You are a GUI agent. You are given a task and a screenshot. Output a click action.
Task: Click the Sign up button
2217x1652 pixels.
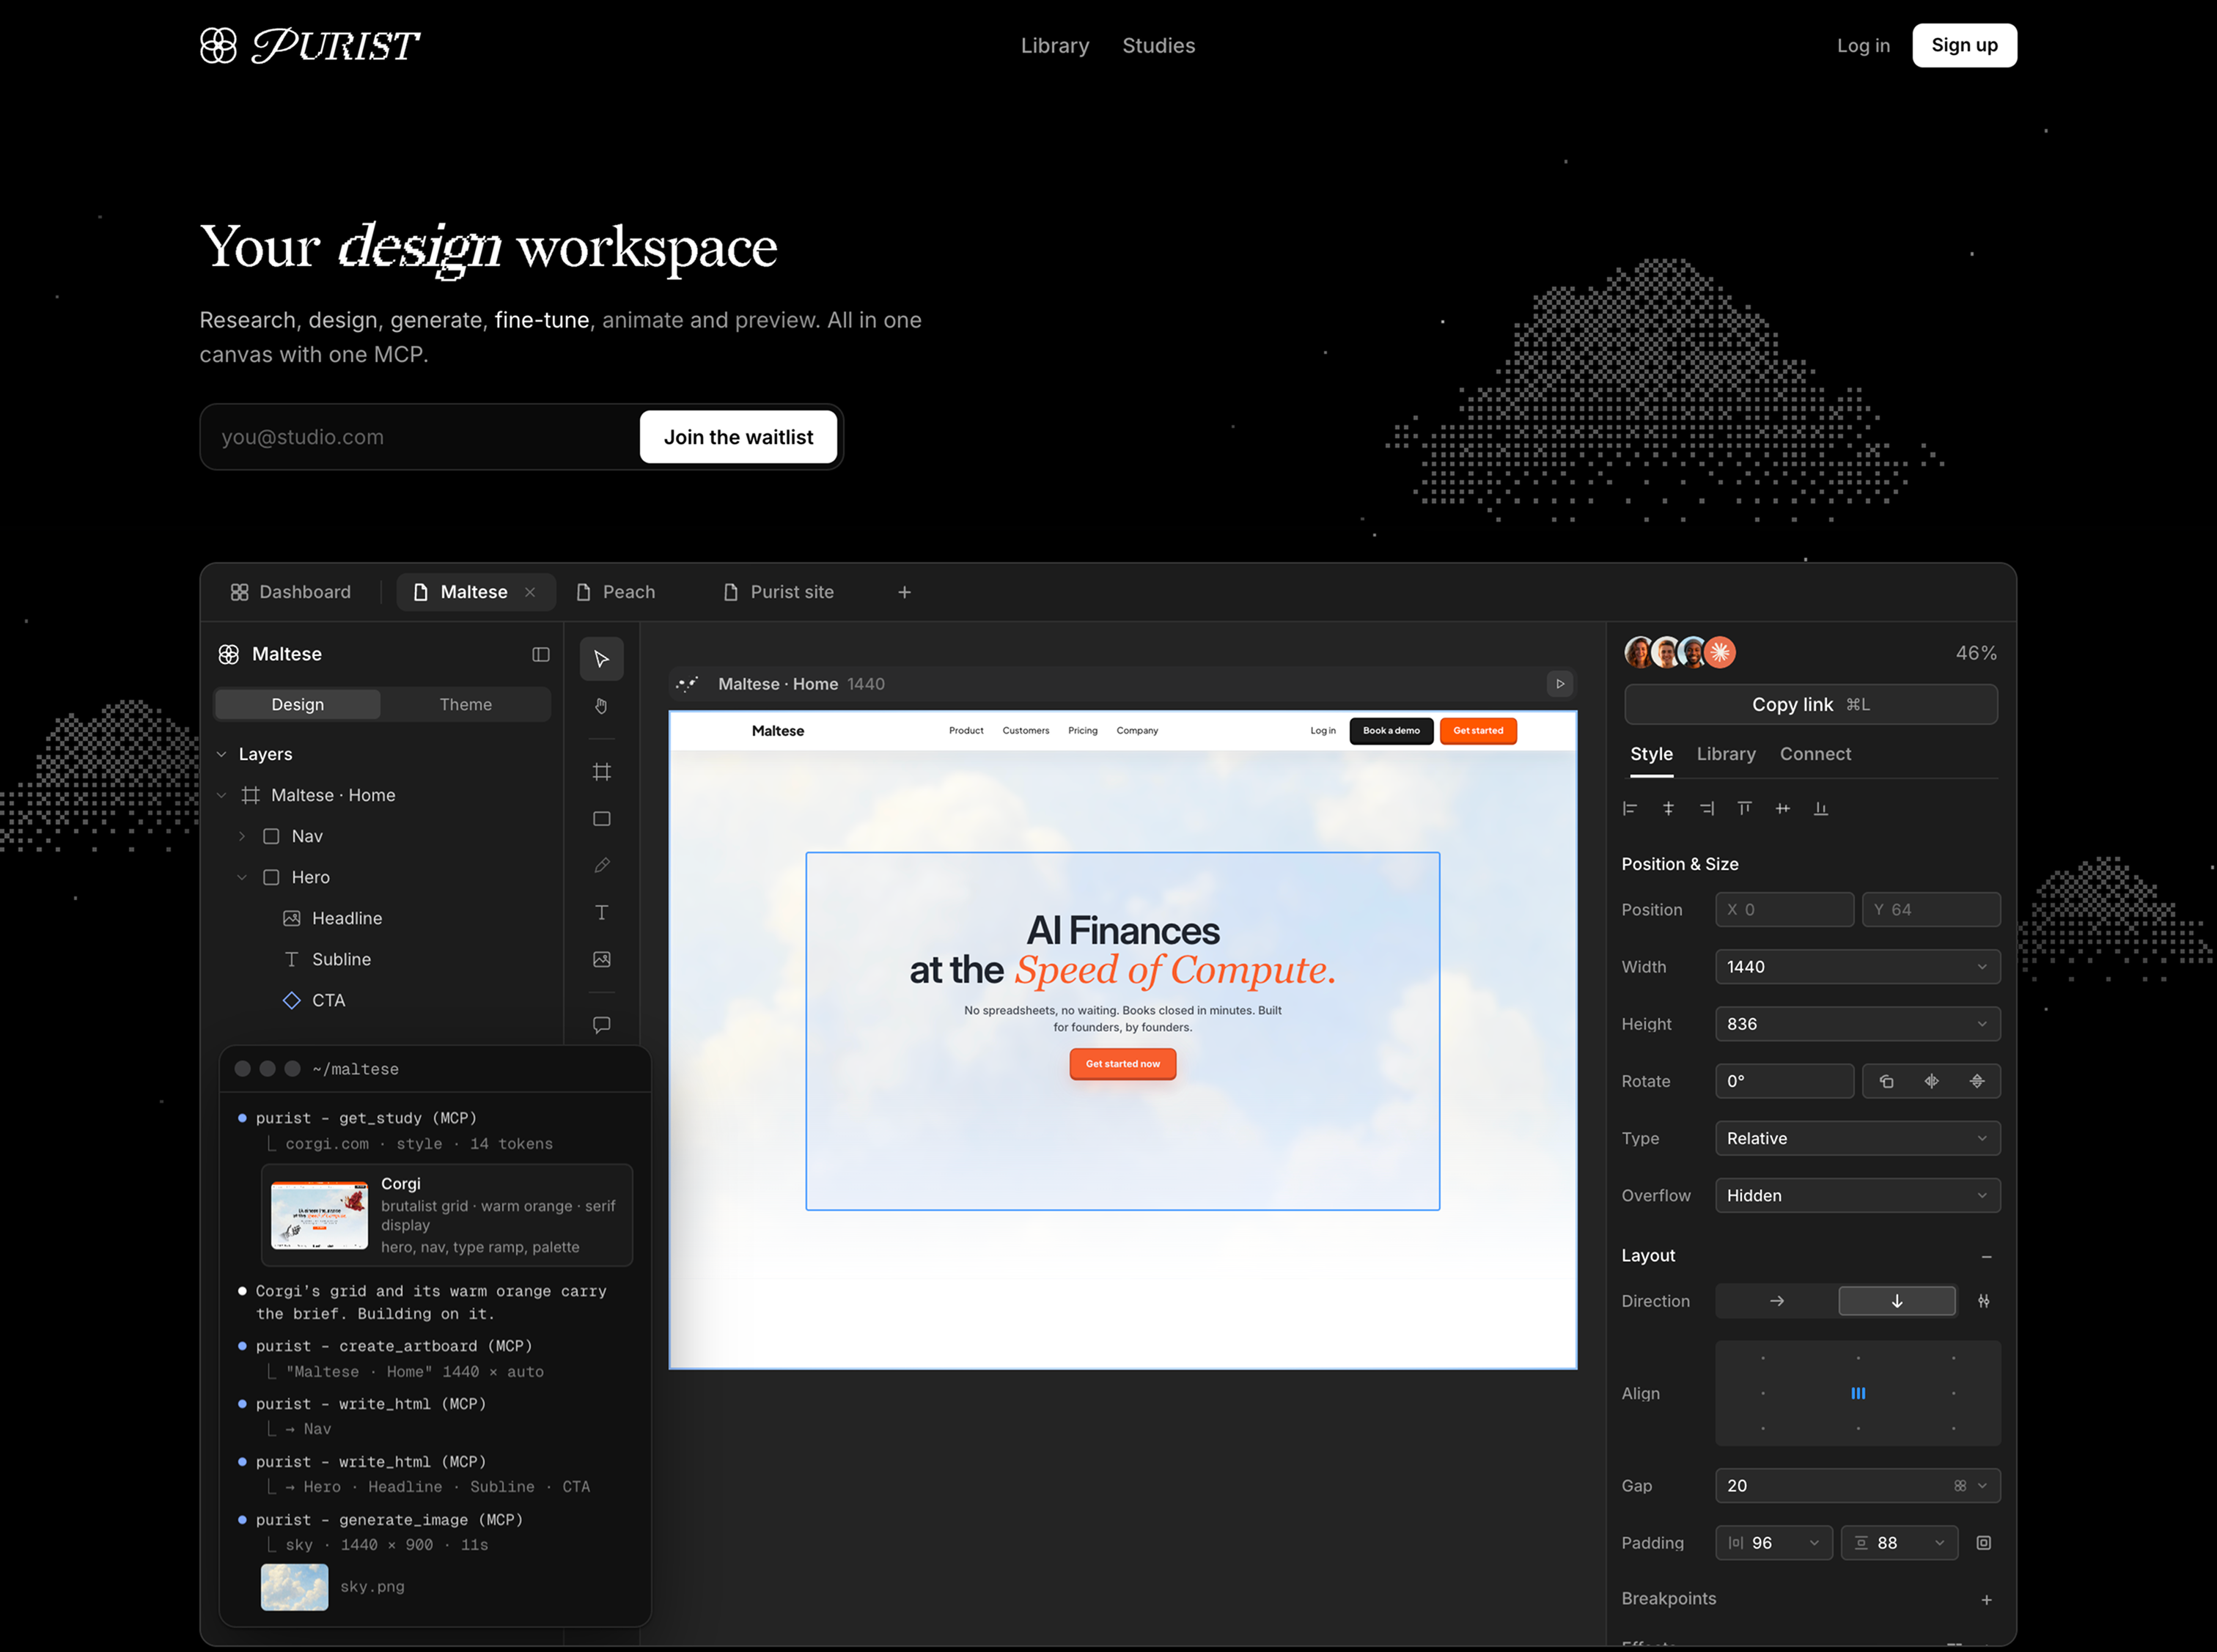point(1963,45)
